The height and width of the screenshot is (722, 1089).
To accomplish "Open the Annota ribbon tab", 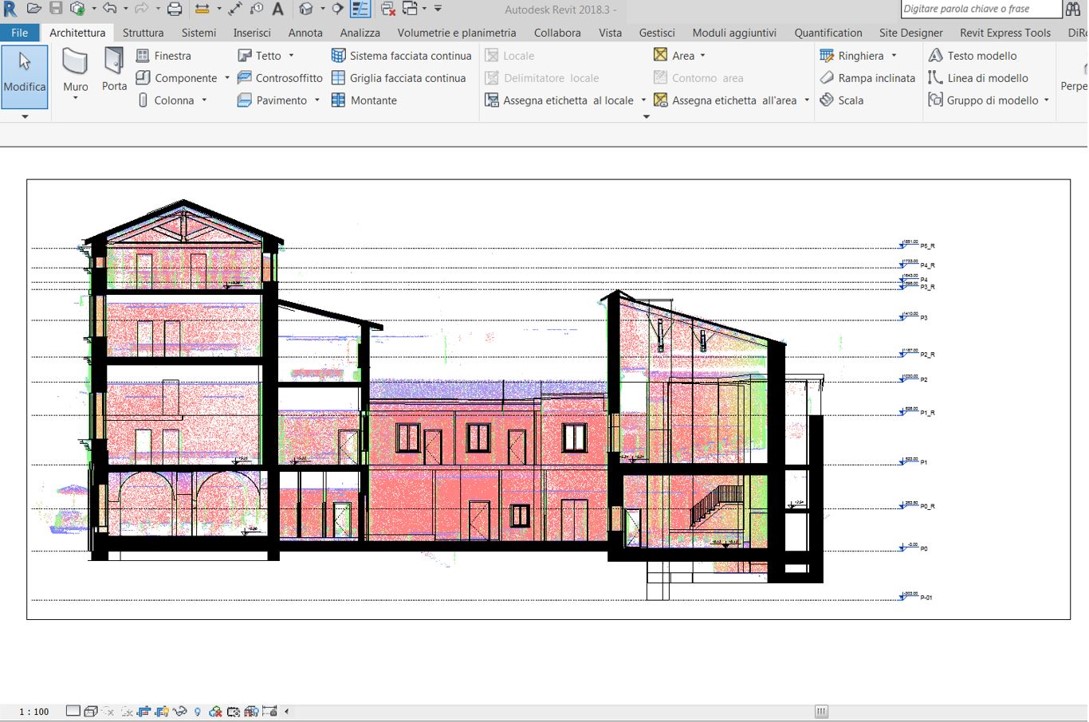I will (x=305, y=33).
